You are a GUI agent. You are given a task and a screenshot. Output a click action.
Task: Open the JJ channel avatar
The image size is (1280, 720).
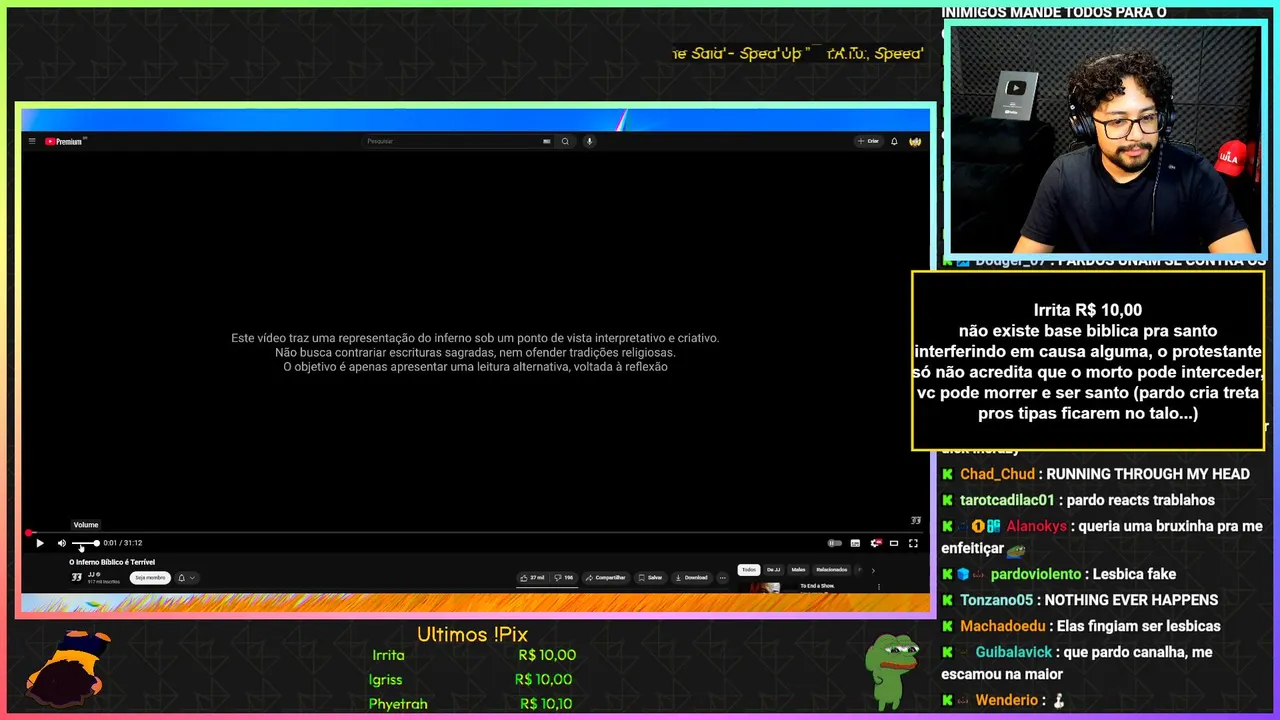[76, 577]
